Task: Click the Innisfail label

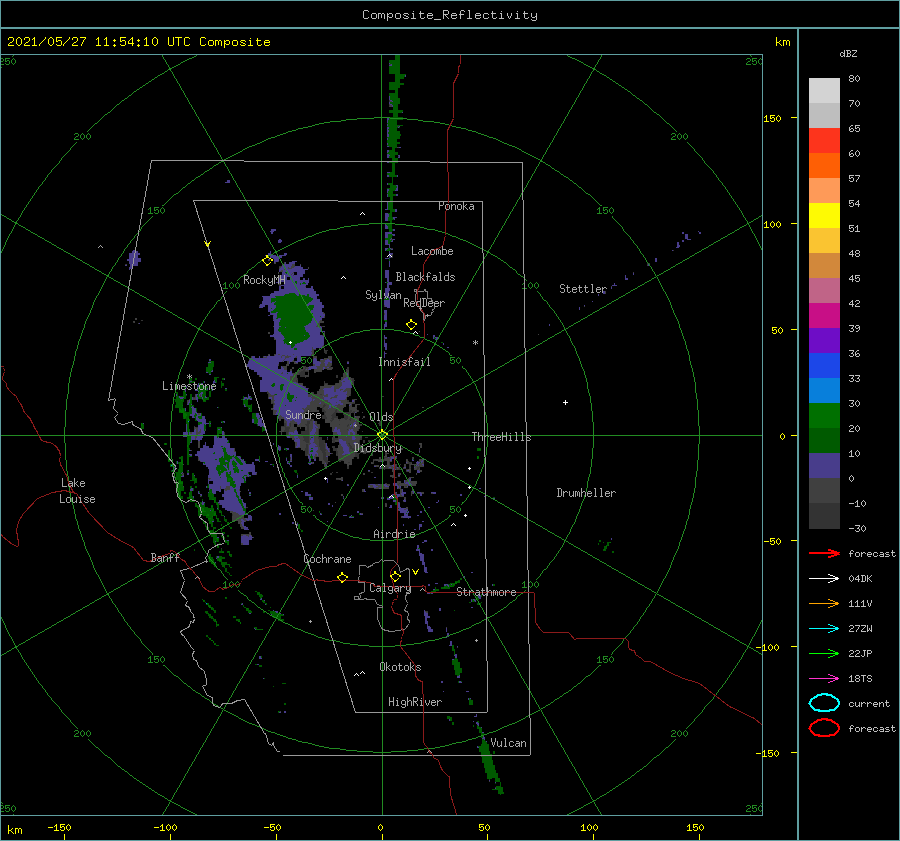Action: click(x=404, y=362)
